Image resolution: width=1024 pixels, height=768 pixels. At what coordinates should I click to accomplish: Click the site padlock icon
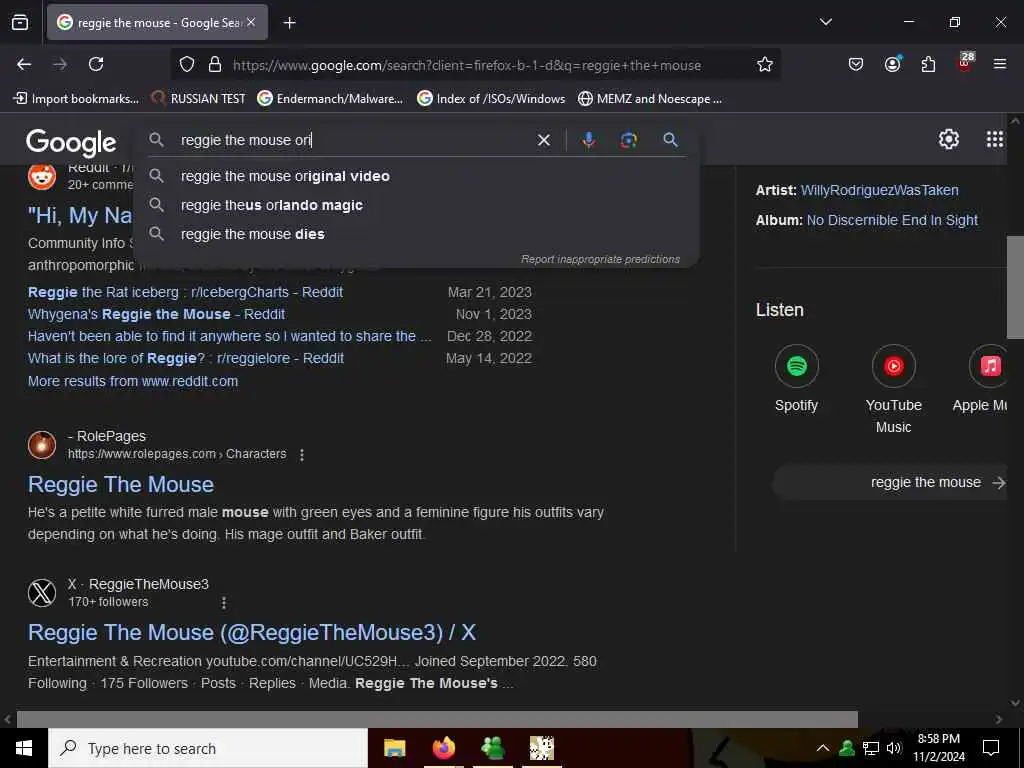pyautogui.click(x=214, y=65)
